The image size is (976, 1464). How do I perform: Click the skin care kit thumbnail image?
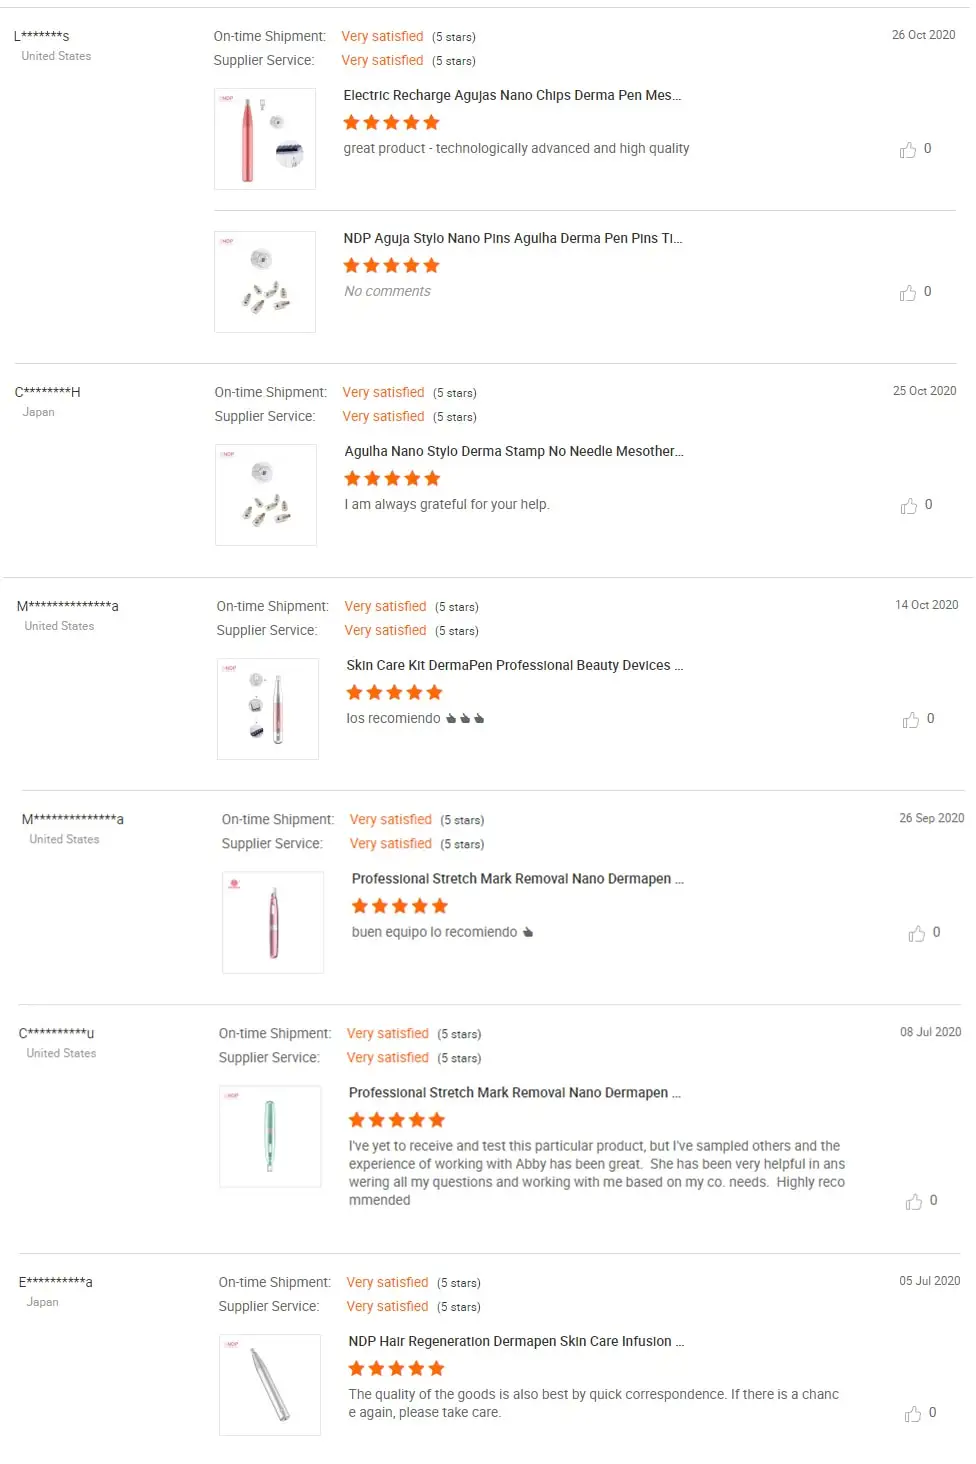(268, 709)
